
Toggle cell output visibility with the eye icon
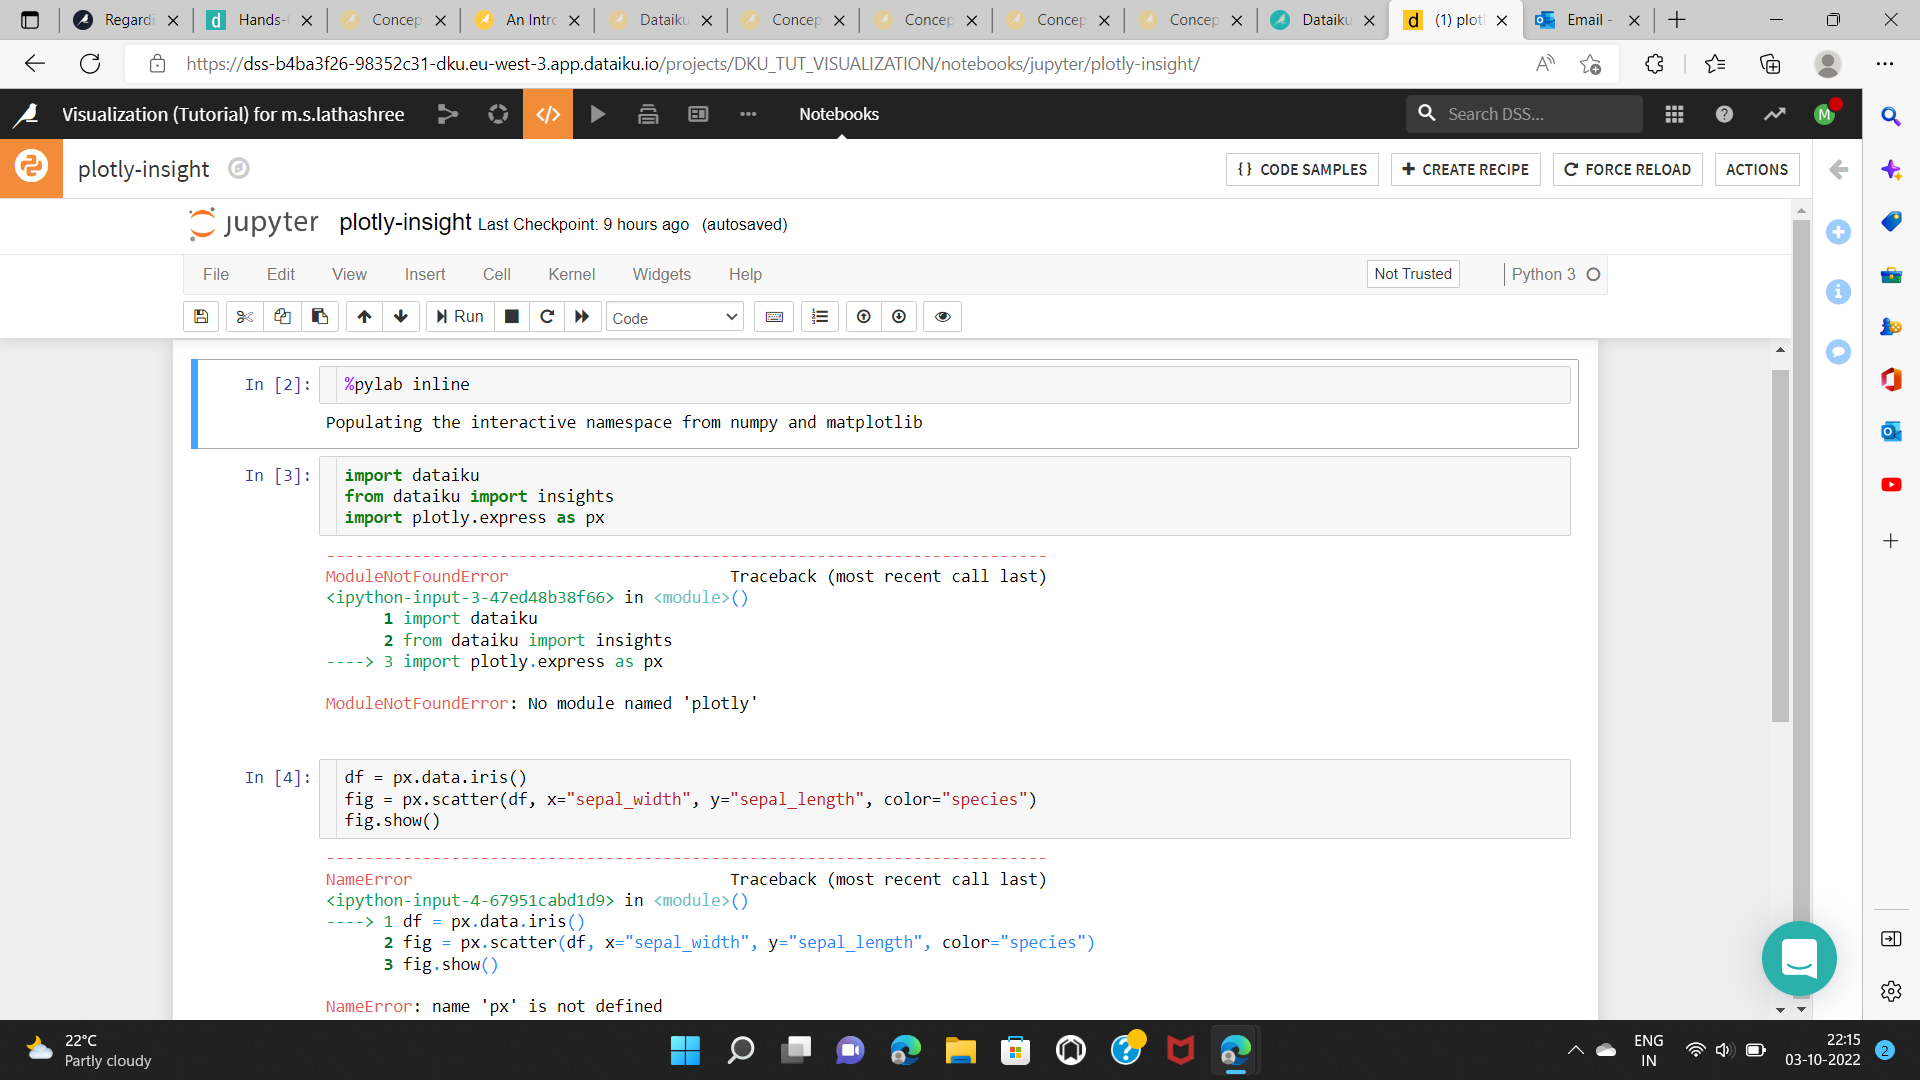point(942,316)
